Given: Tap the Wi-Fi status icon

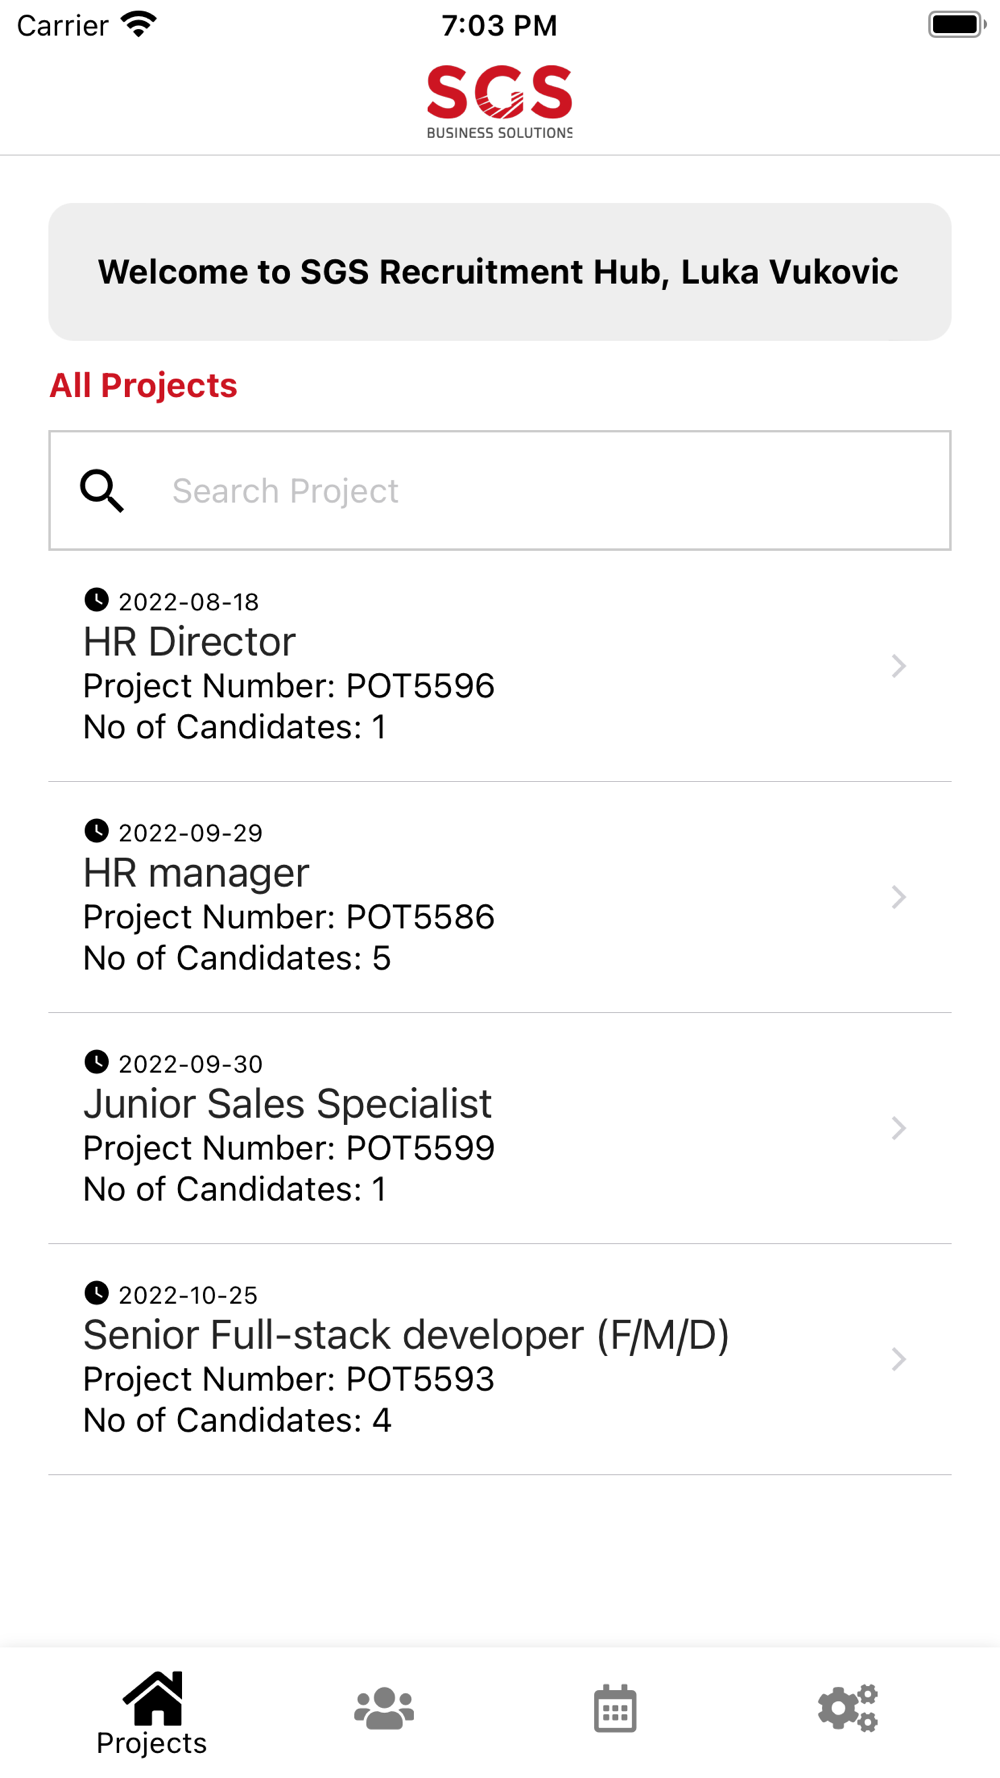Looking at the screenshot, I should tap(139, 25).
